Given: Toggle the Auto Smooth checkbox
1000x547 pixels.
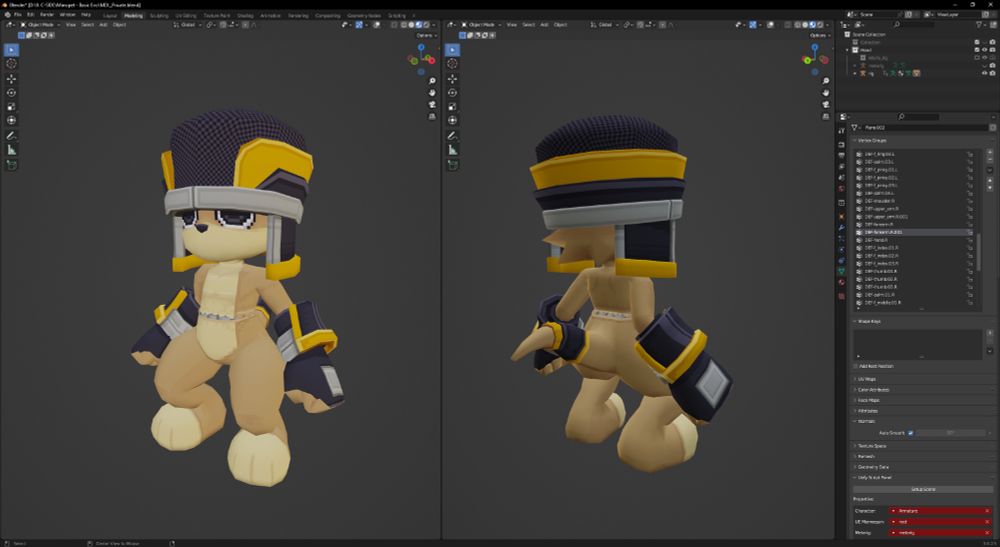Looking at the screenshot, I should 910,433.
